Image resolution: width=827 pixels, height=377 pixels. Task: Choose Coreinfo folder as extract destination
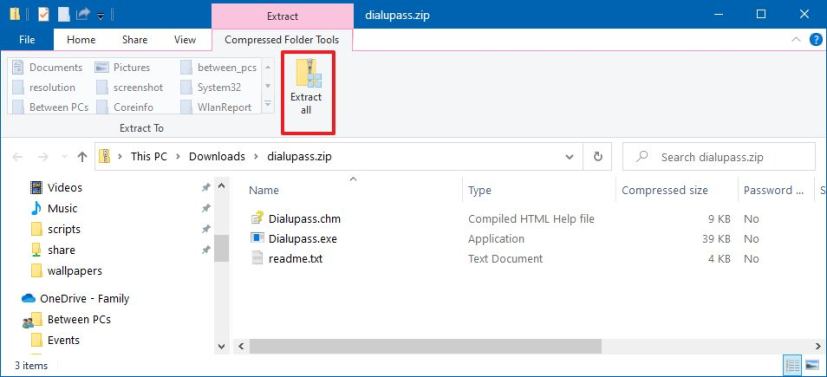pos(125,107)
